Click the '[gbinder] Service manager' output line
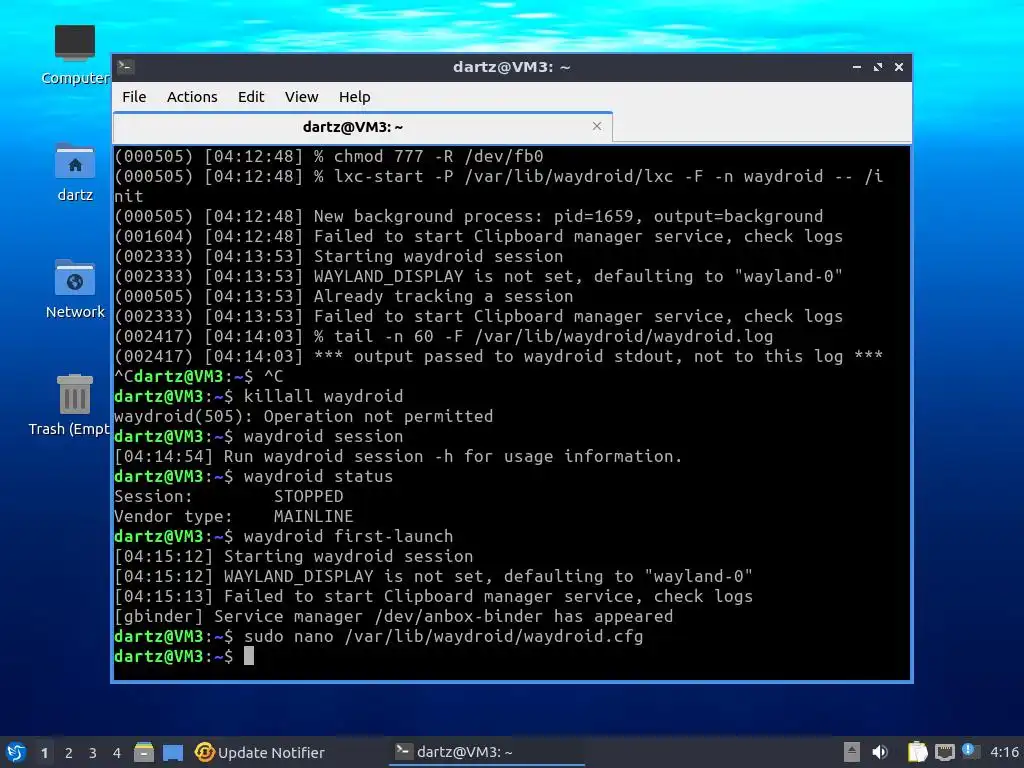This screenshot has height=768, width=1024. click(x=393, y=616)
